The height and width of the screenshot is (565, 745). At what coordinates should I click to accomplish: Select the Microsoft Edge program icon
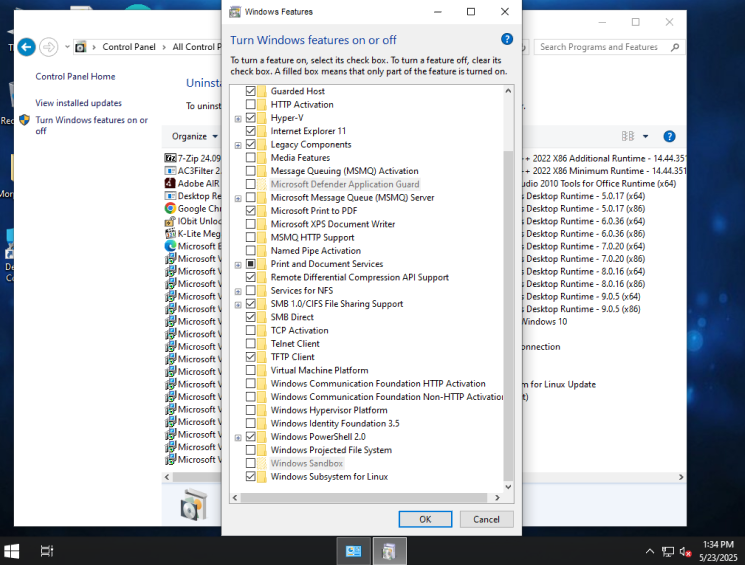click(170, 246)
